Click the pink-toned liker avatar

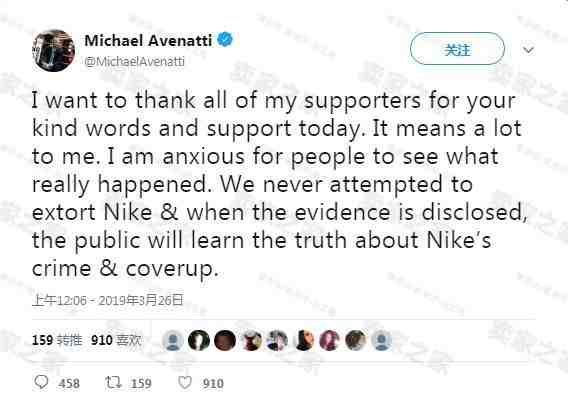tap(329, 341)
